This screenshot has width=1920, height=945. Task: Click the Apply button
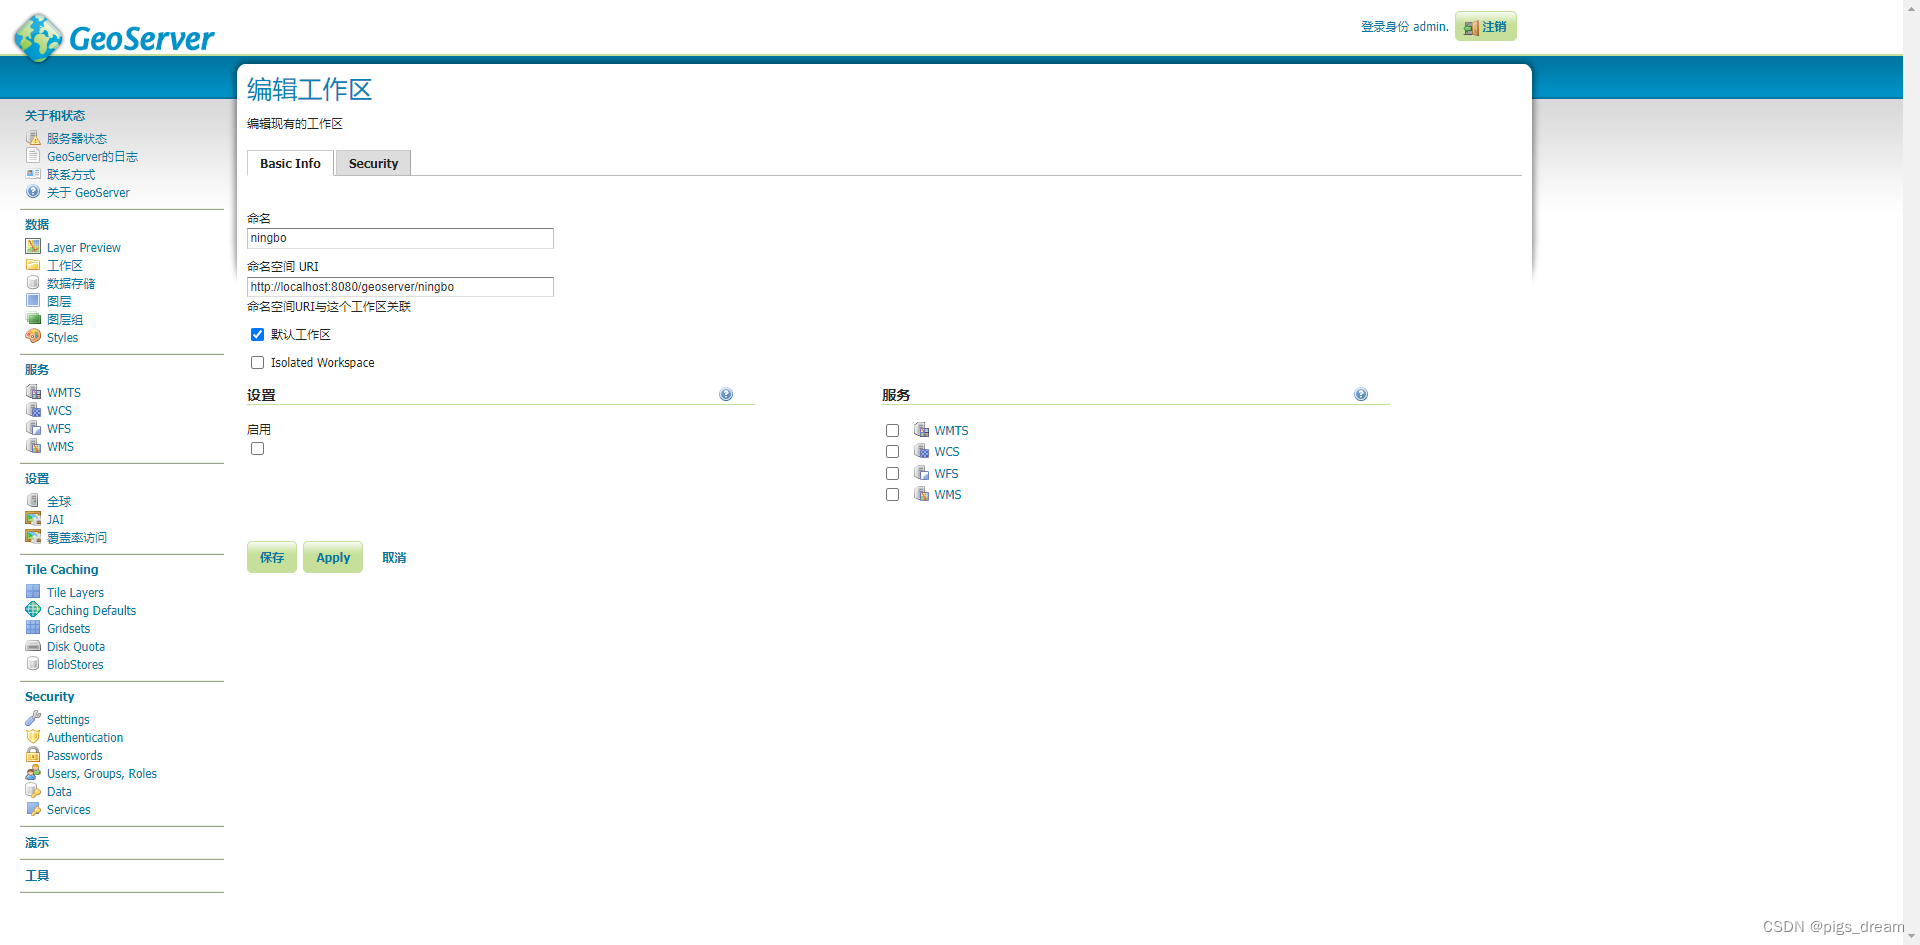333,558
